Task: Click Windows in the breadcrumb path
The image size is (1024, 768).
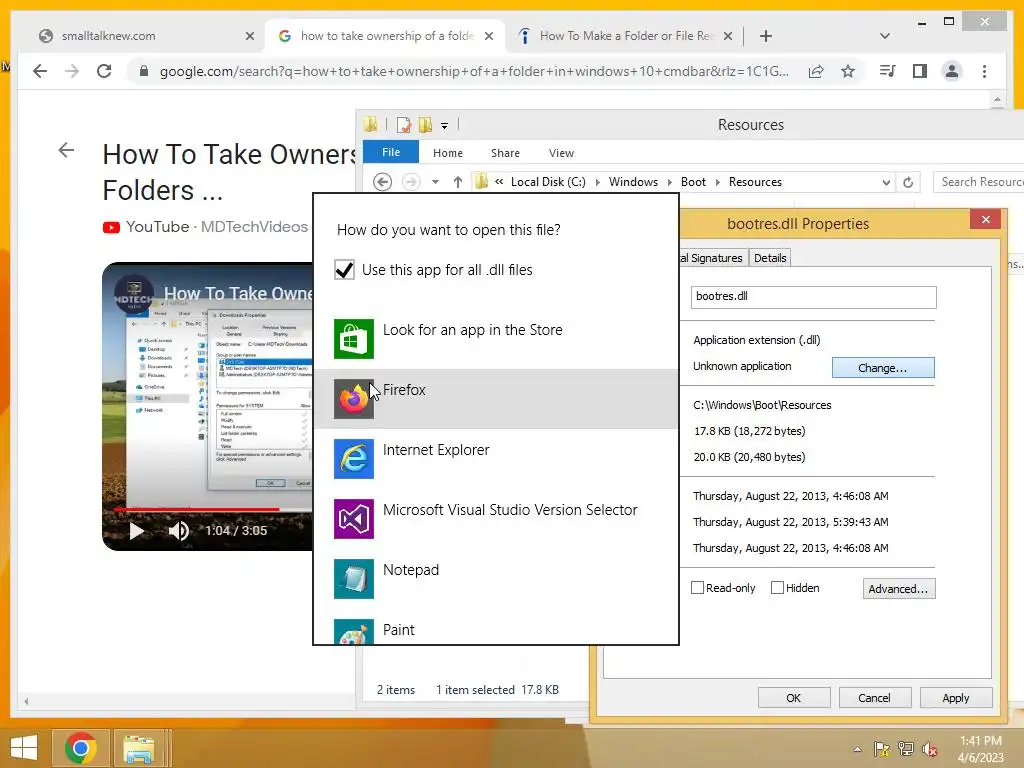Action: tap(633, 182)
